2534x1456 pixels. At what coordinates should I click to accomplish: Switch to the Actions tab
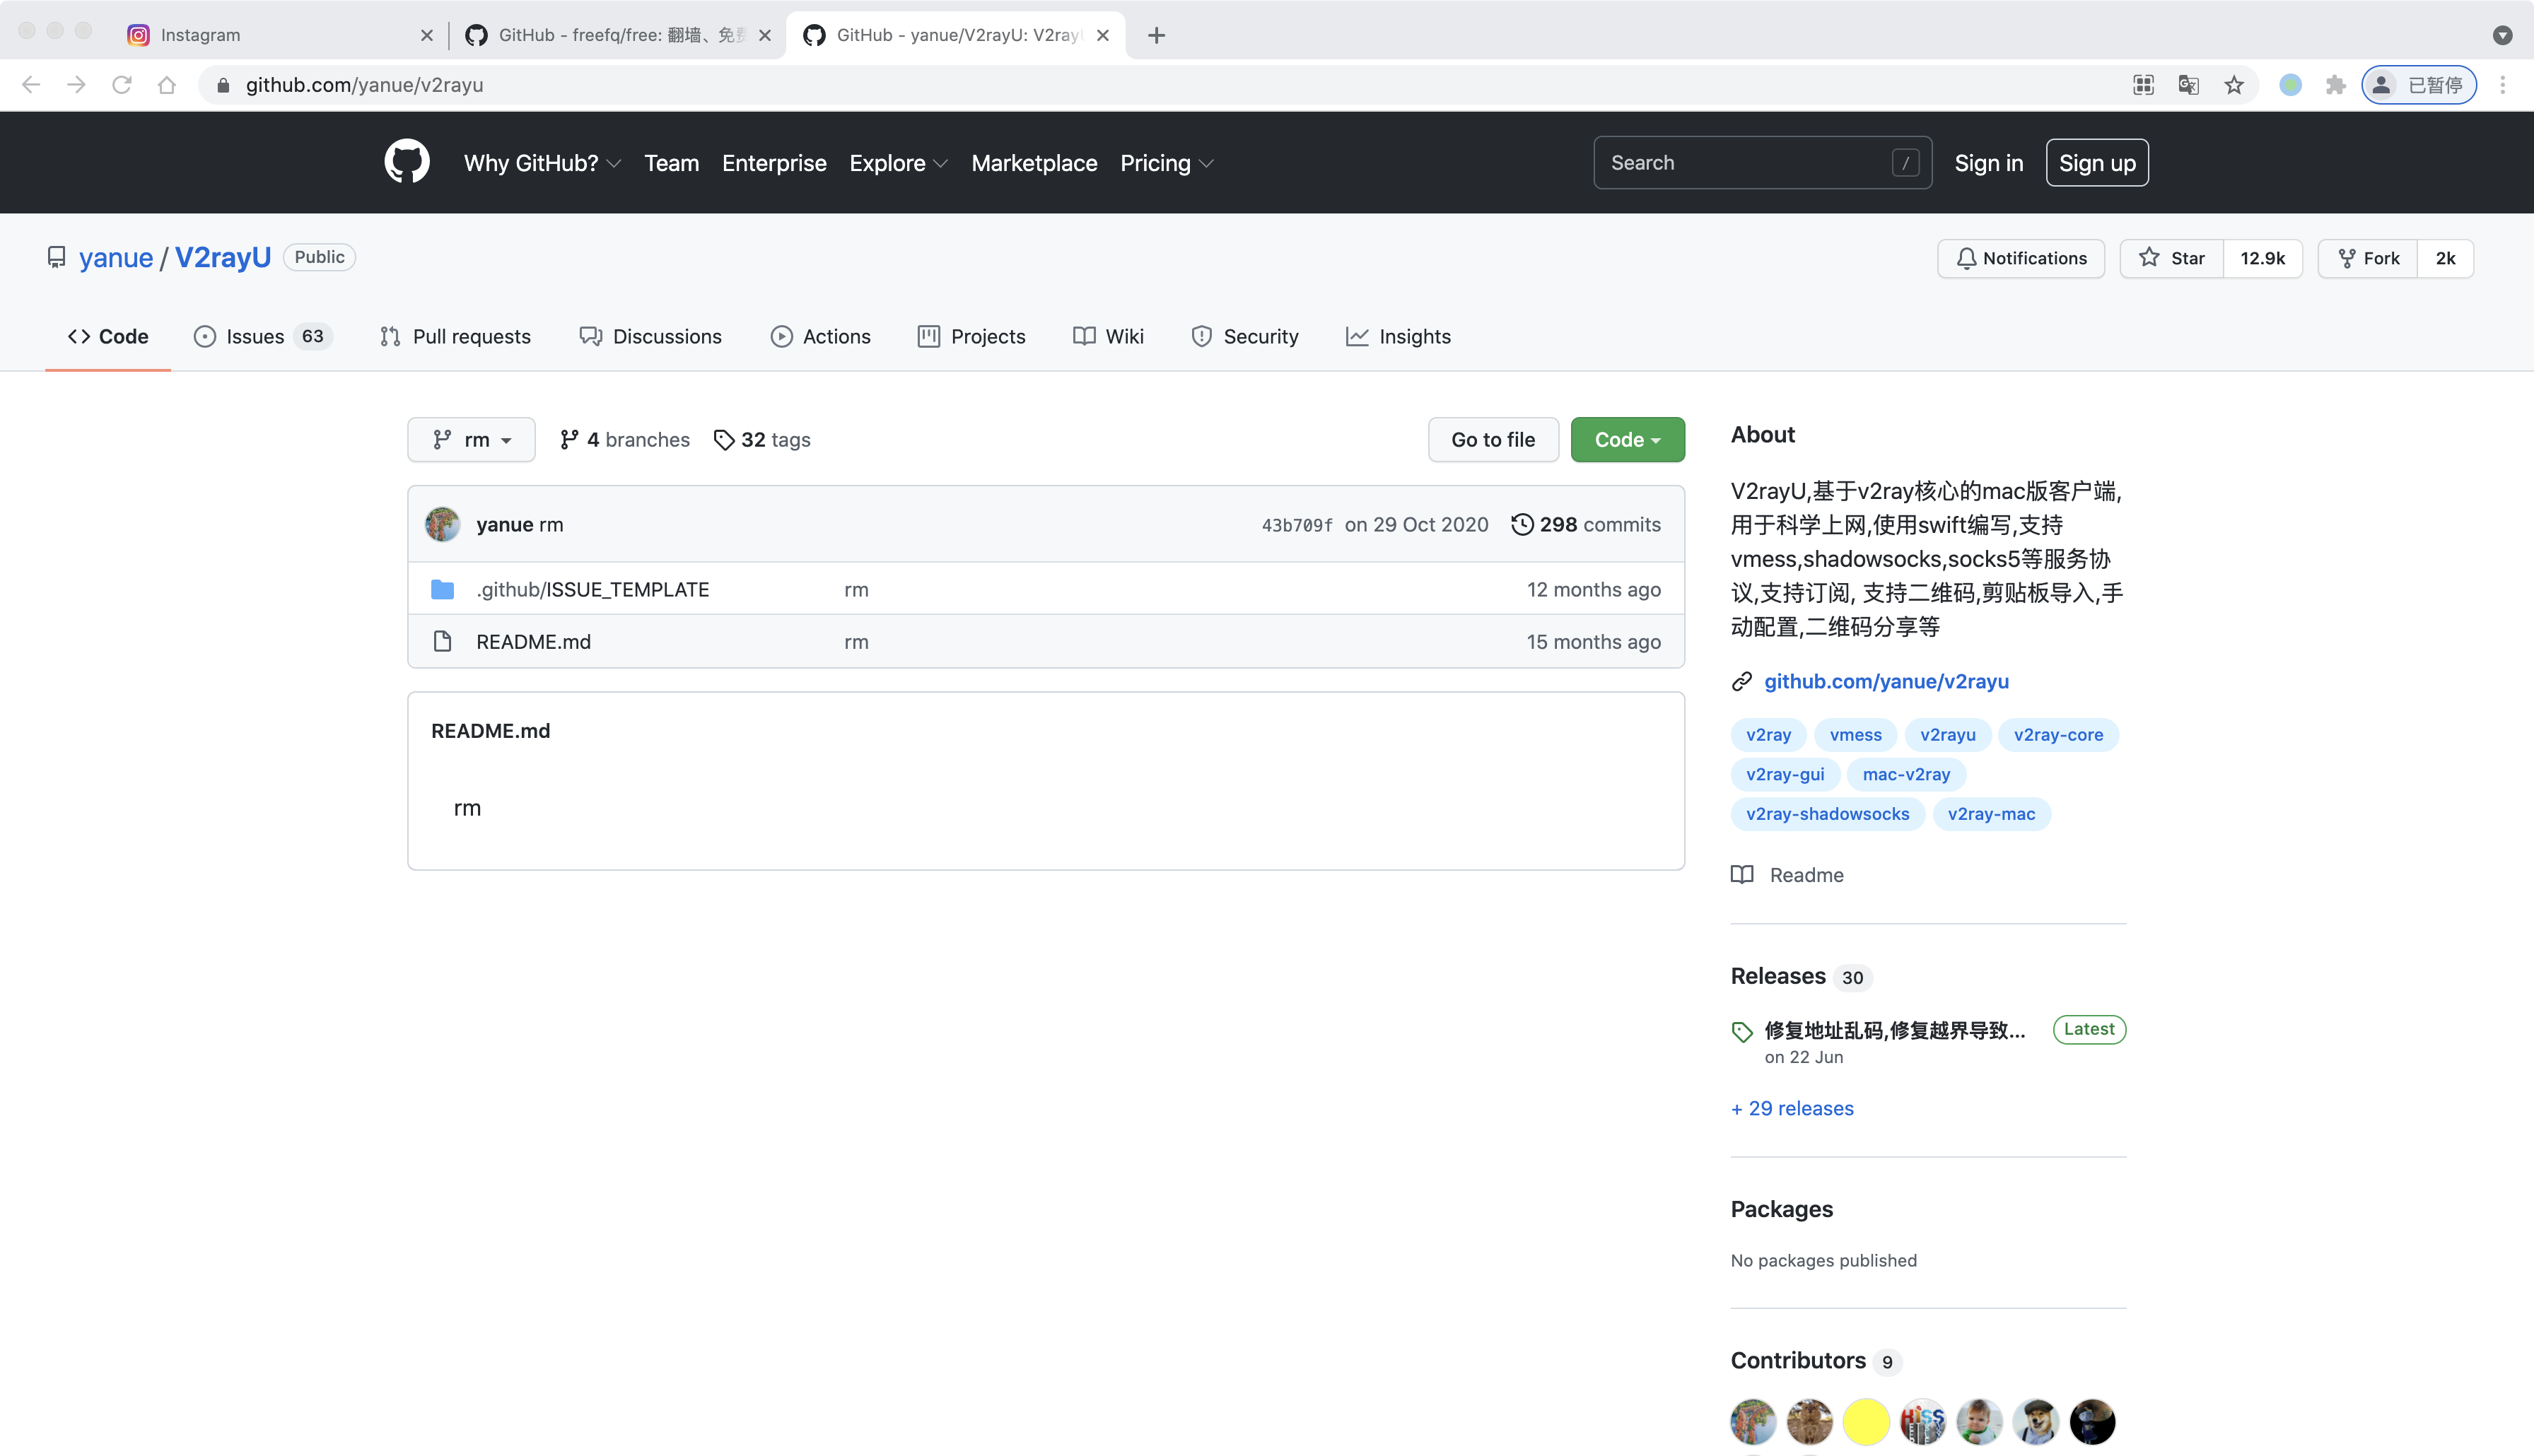point(820,336)
